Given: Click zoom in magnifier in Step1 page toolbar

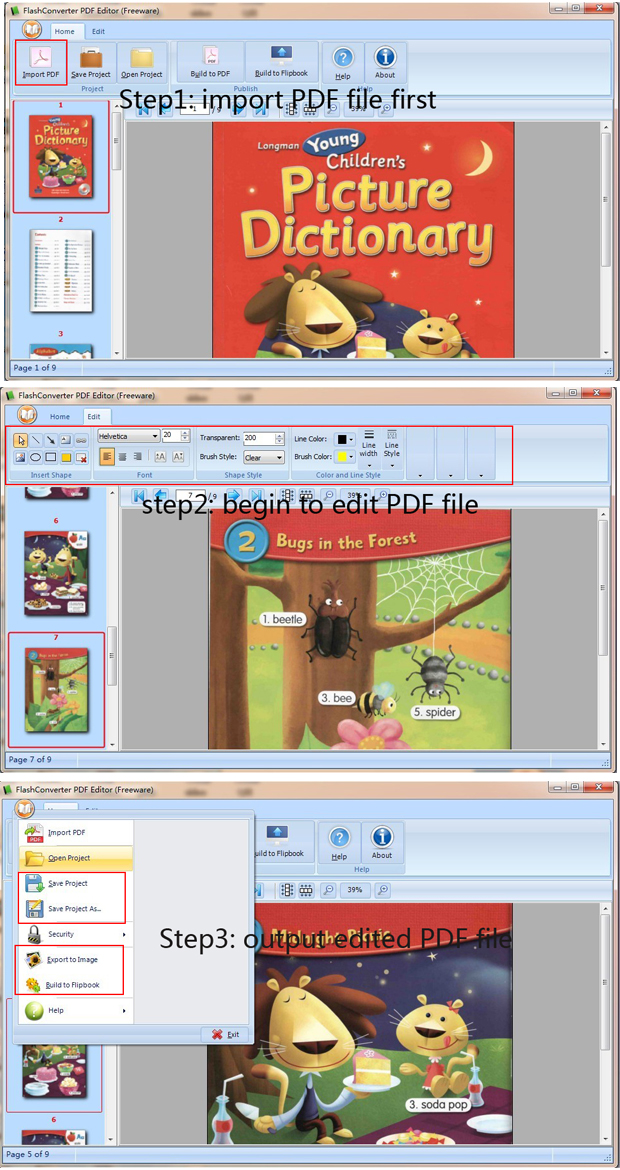Looking at the screenshot, I should tap(385, 110).
